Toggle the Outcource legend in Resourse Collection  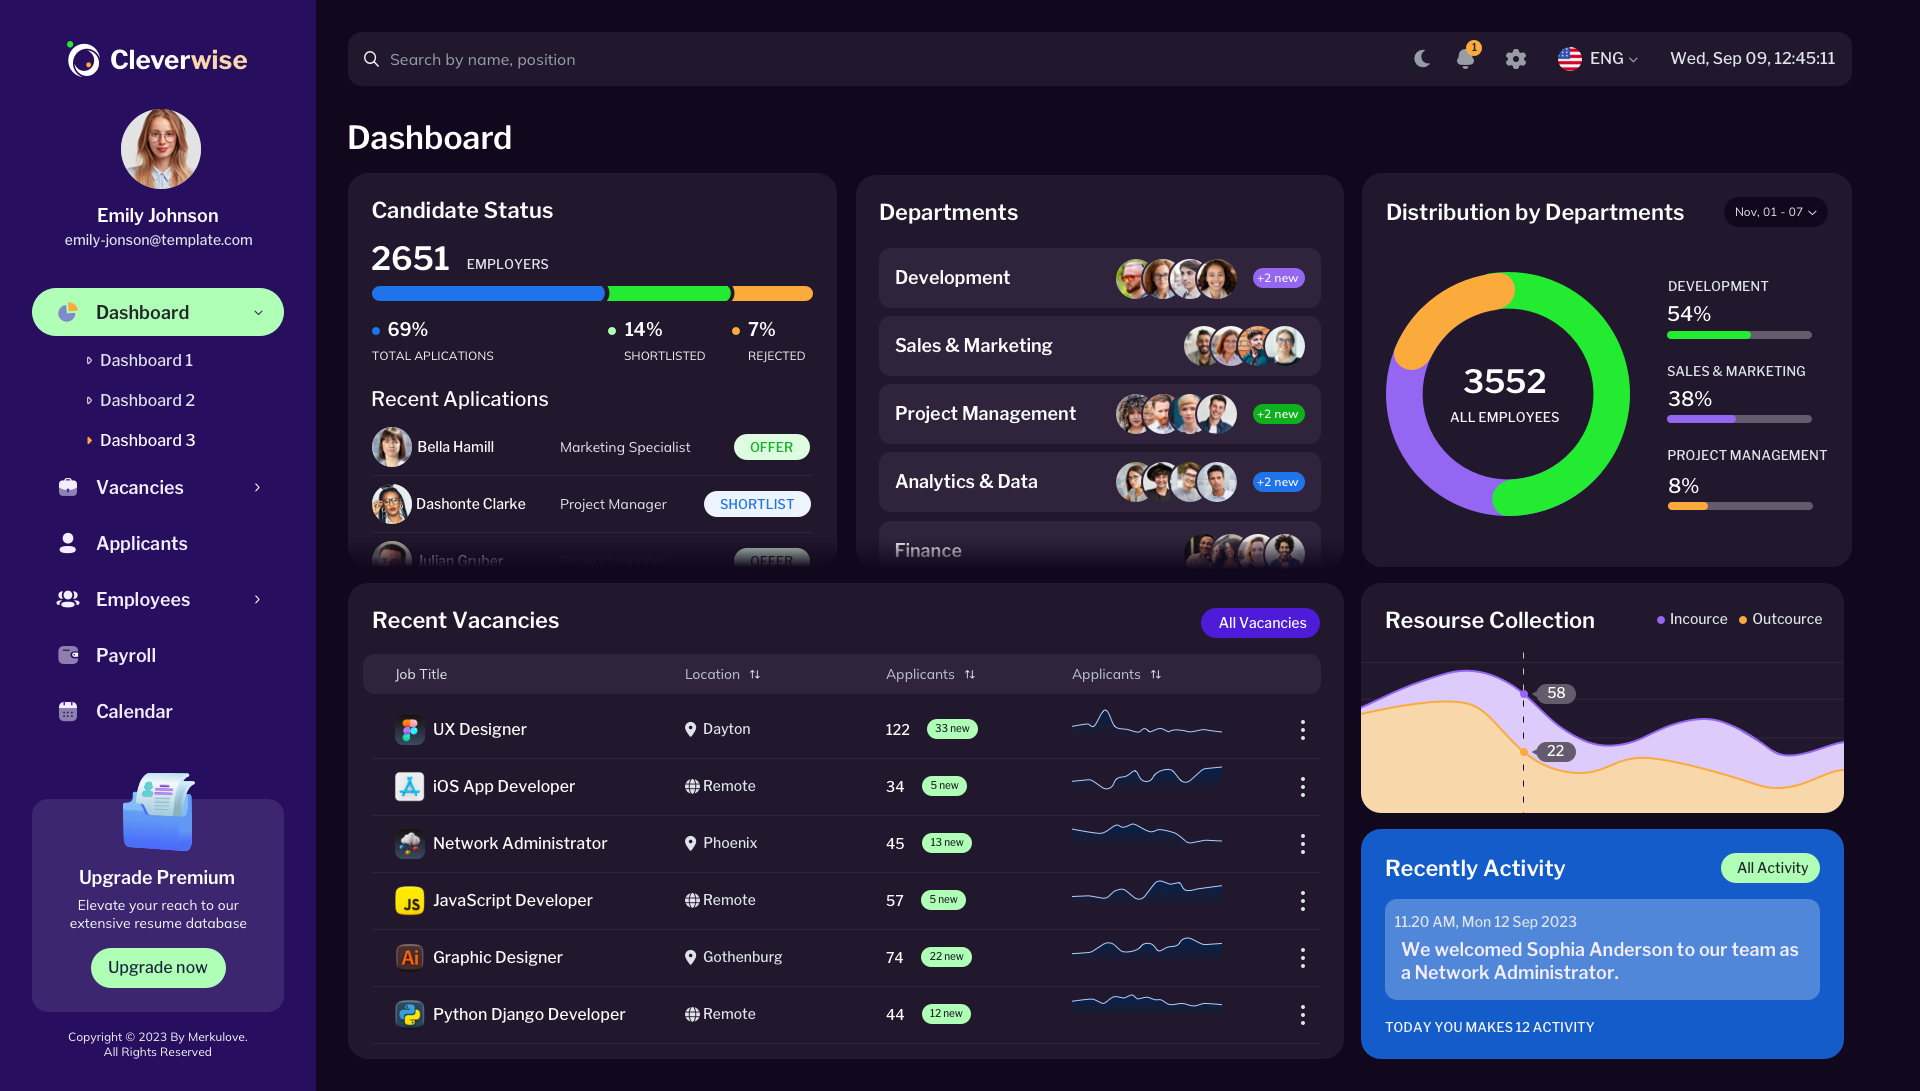point(1780,619)
